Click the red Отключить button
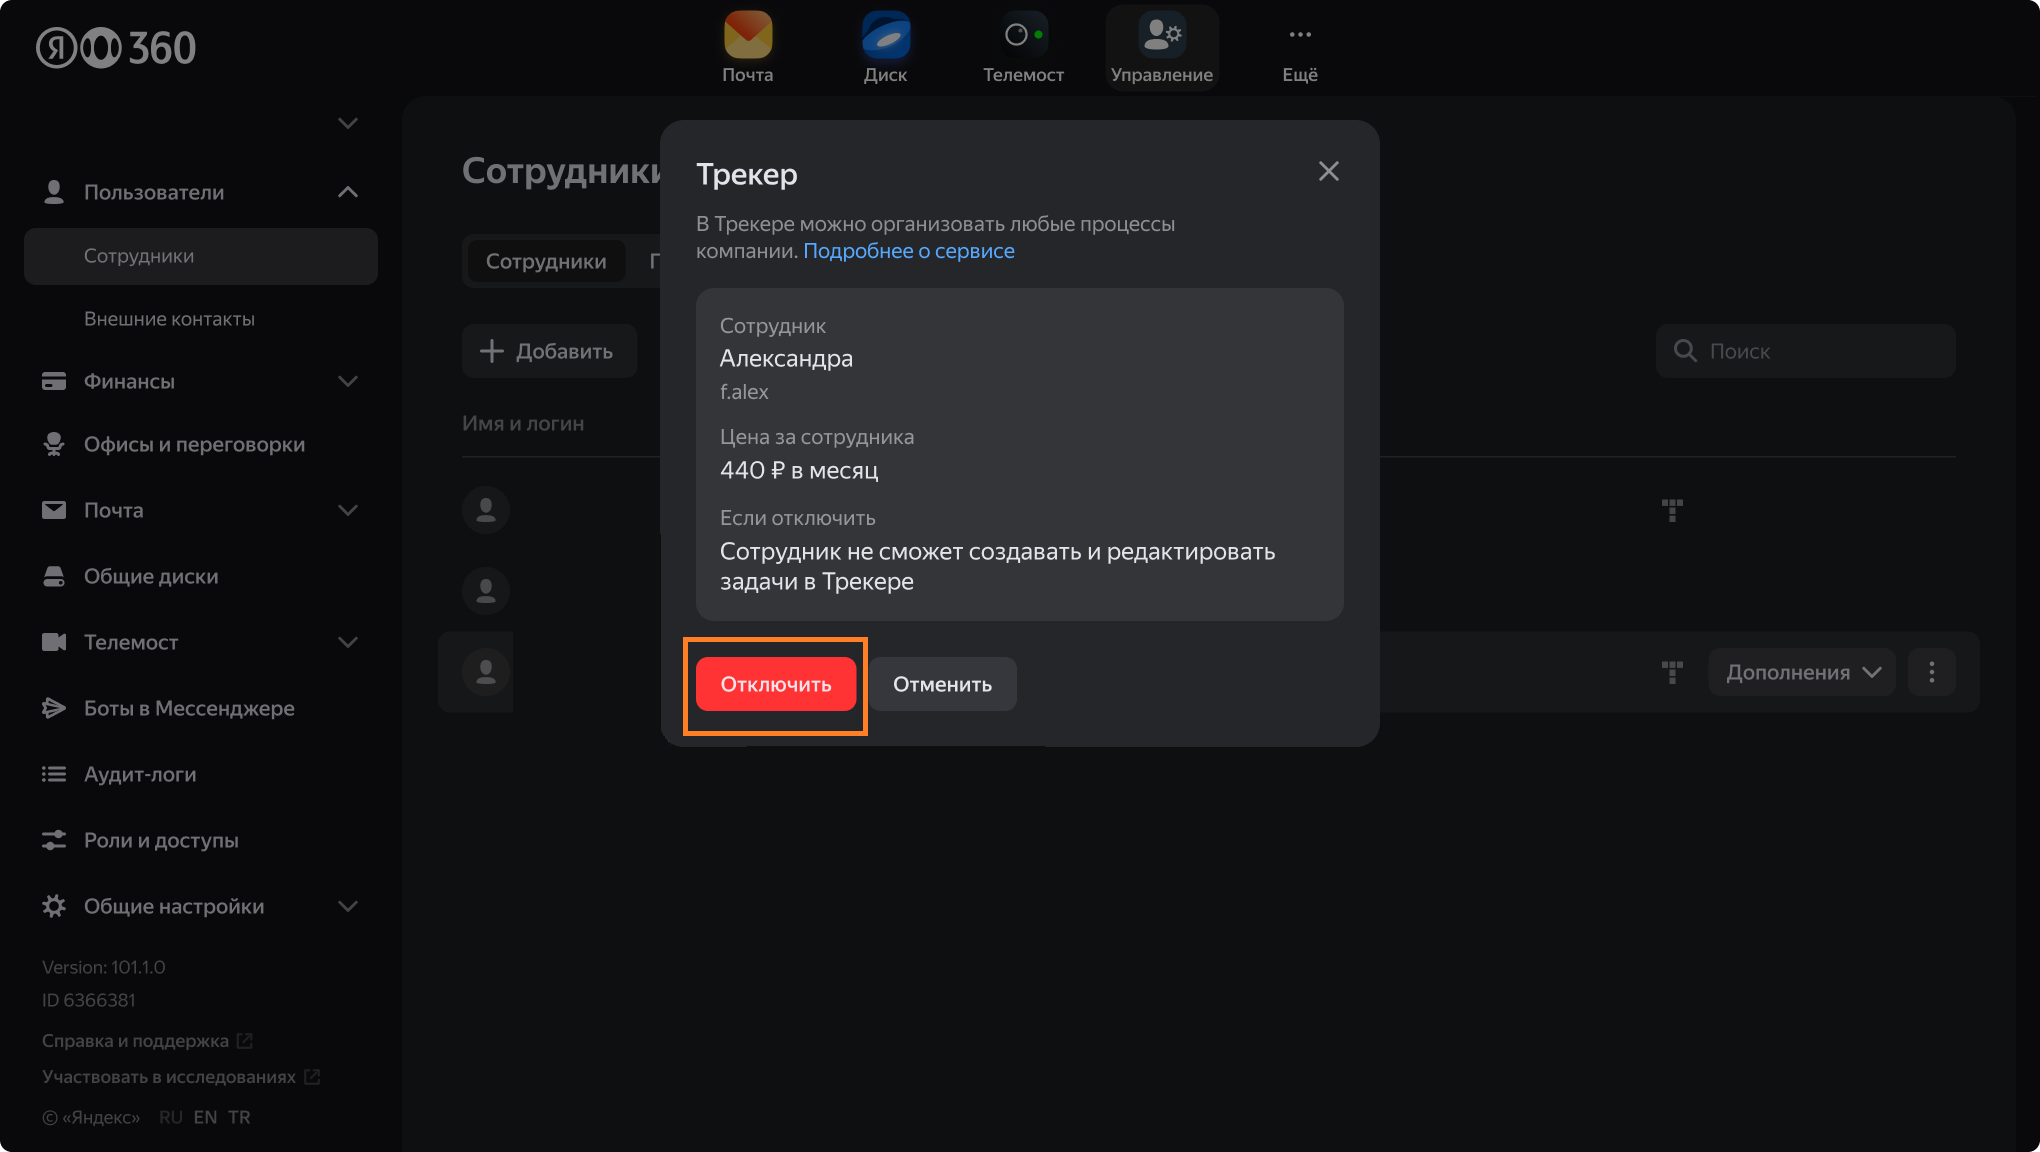Viewport: 2040px width, 1152px height. 776,684
